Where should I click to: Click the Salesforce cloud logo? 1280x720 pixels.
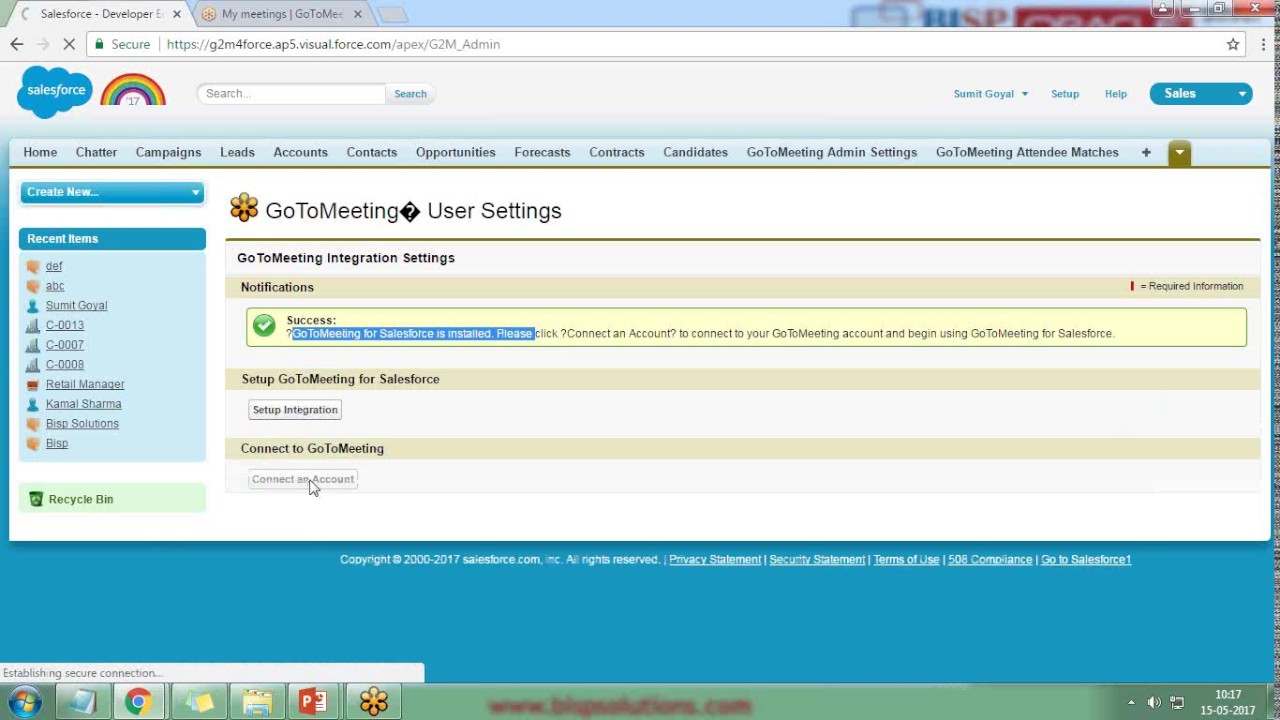pos(54,91)
